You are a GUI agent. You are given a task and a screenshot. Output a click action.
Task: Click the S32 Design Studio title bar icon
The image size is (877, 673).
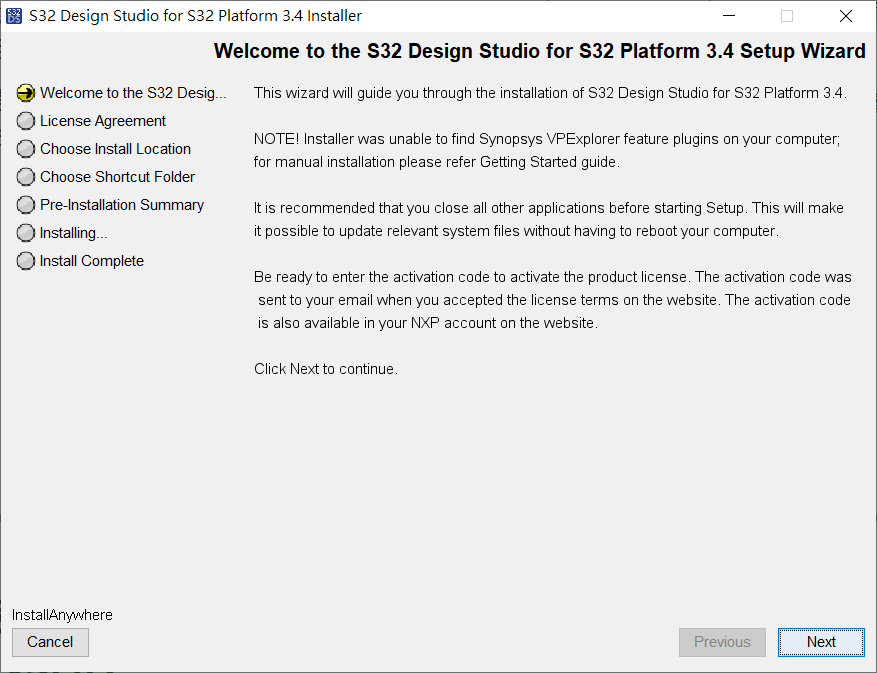pyautogui.click(x=14, y=16)
